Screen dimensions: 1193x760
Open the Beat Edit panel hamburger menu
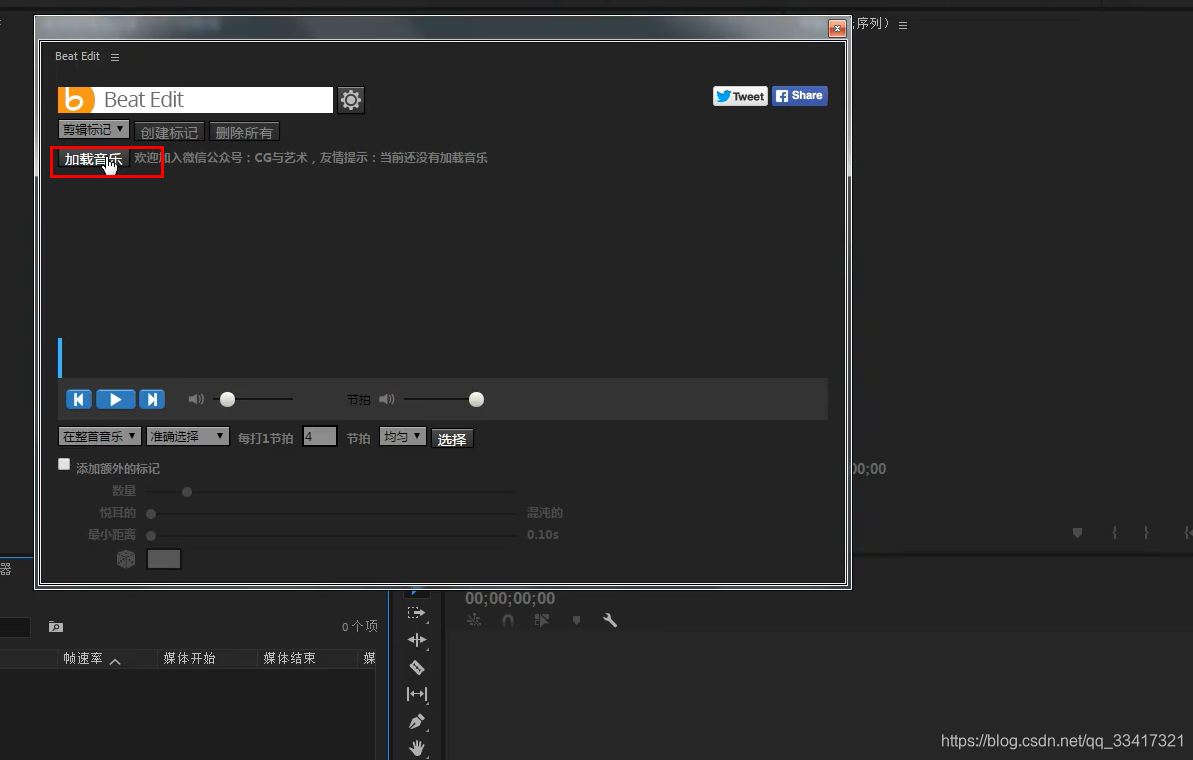coord(115,57)
